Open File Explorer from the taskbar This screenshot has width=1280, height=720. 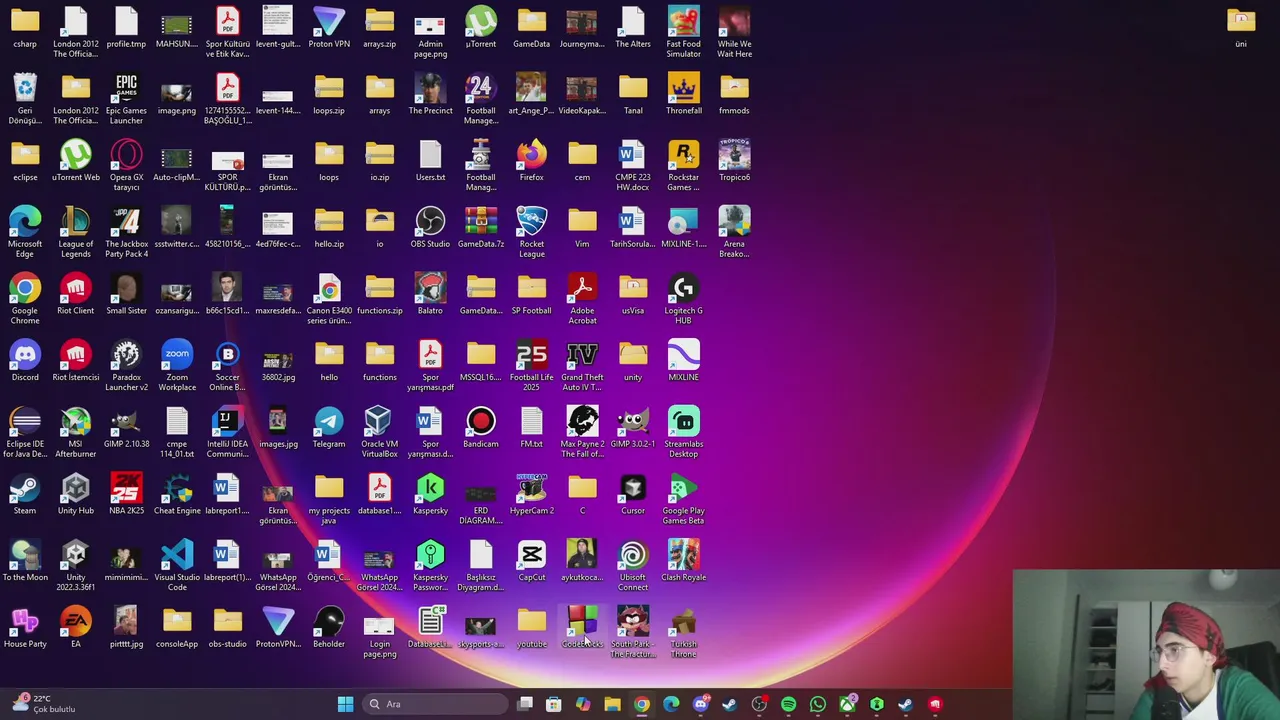612,704
